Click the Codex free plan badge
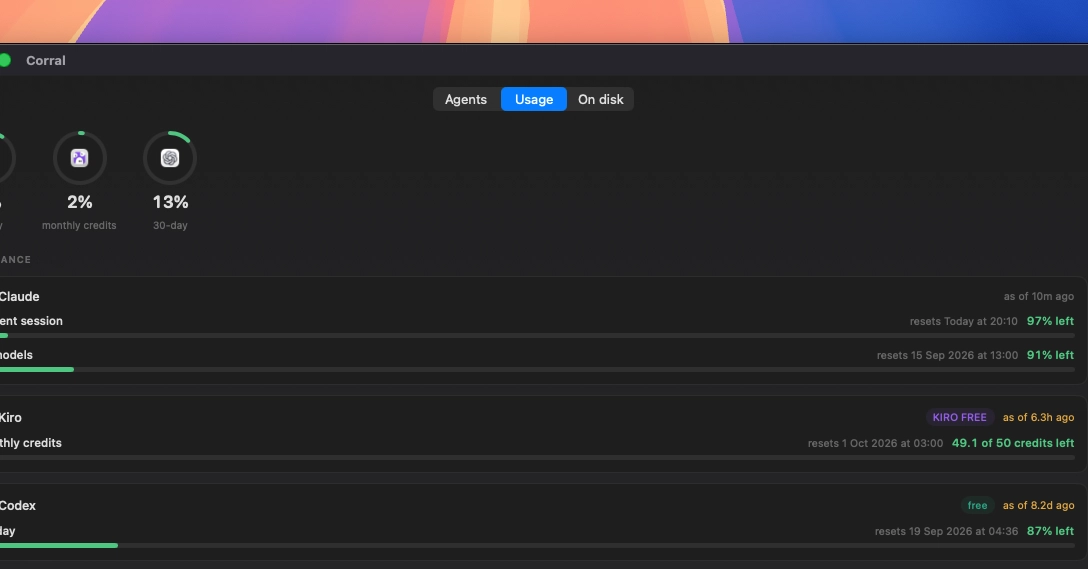Viewport: 1088px width, 569px height. coord(977,505)
